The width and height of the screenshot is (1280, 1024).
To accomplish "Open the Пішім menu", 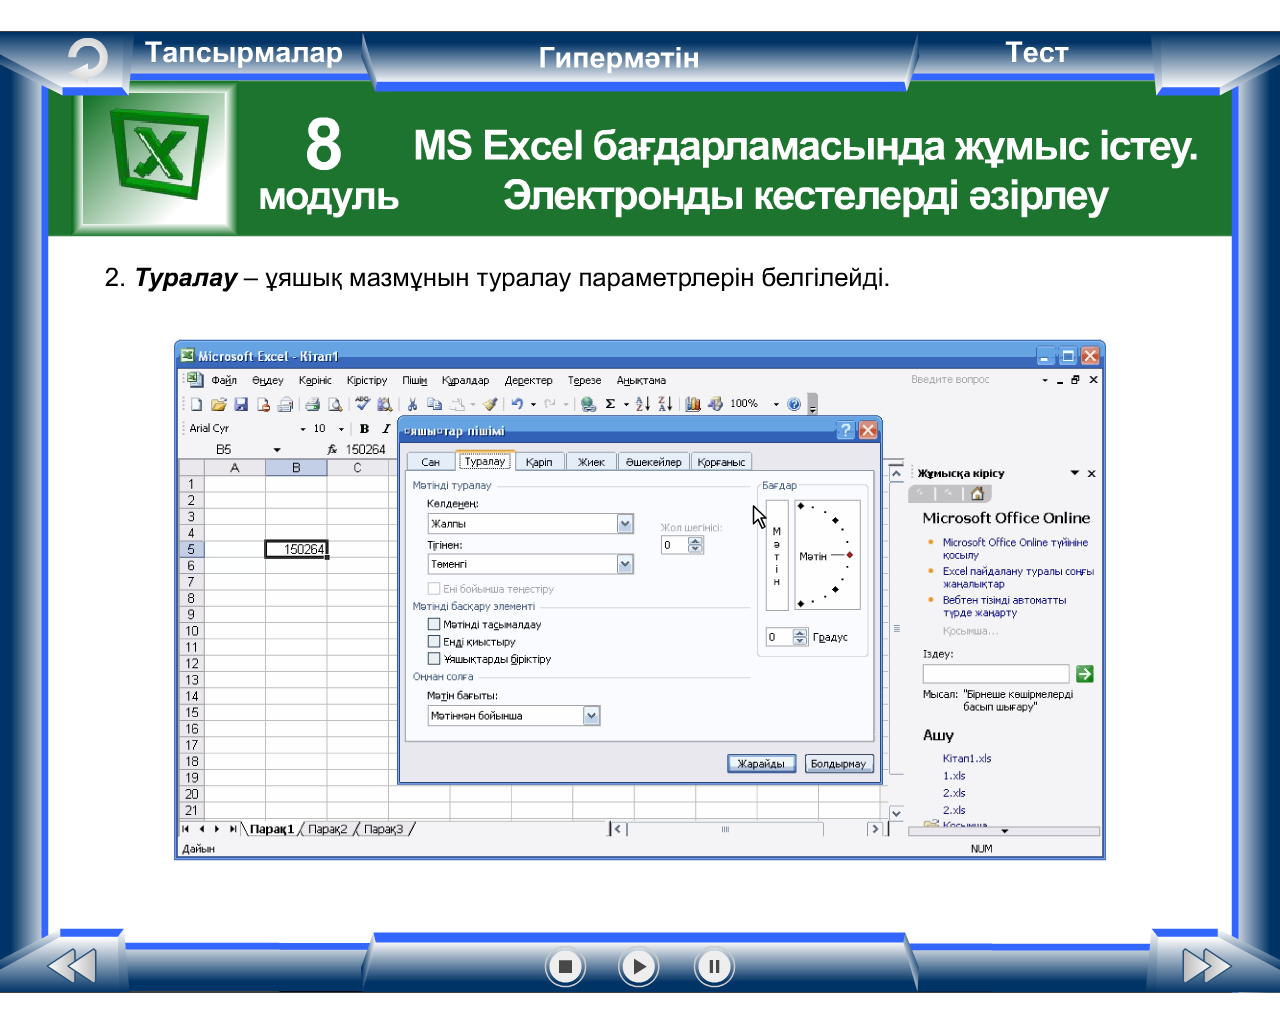I will [415, 380].
